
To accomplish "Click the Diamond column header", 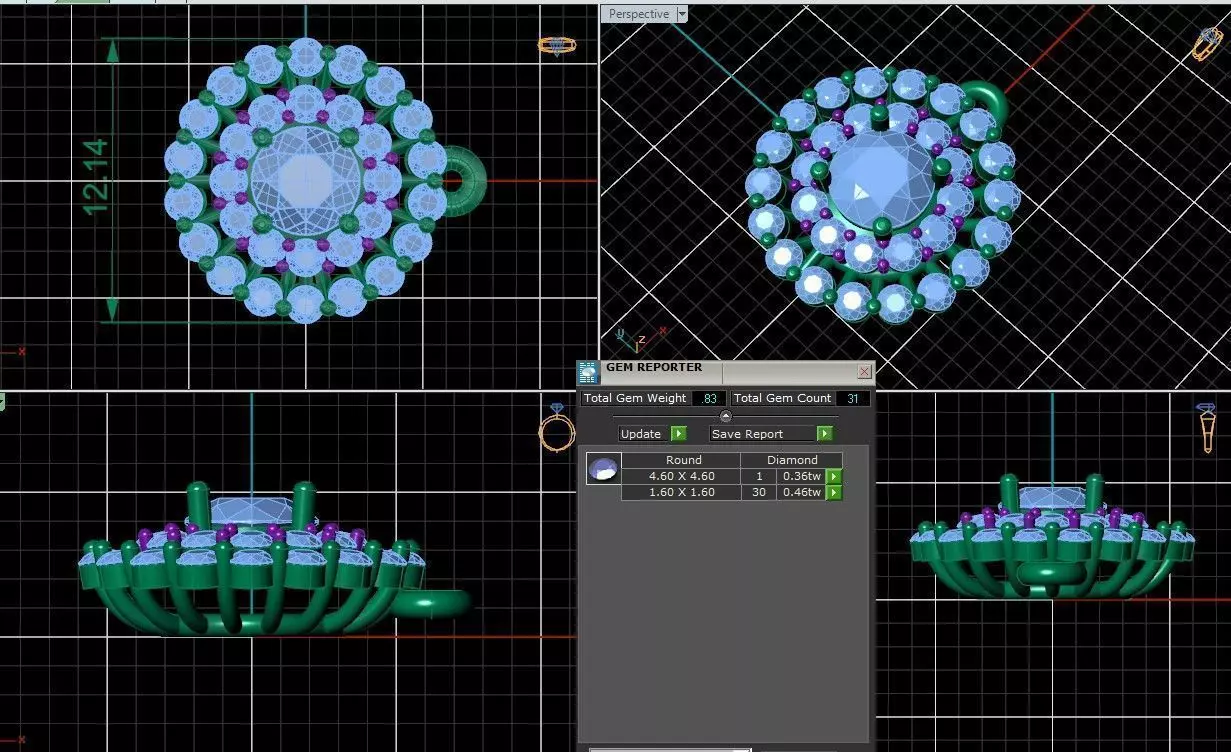I will tap(792, 460).
